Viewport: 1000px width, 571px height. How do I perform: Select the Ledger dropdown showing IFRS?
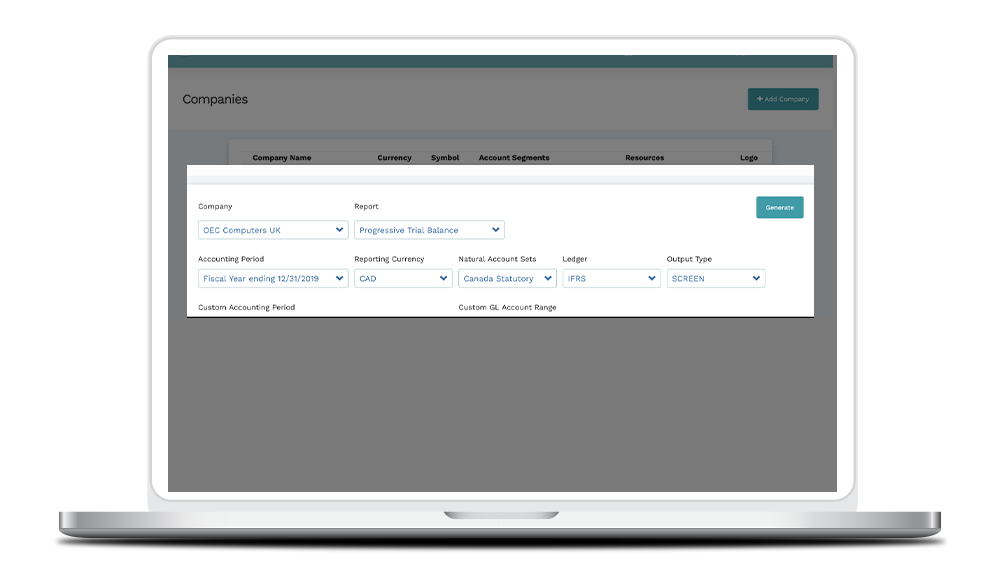611,279
